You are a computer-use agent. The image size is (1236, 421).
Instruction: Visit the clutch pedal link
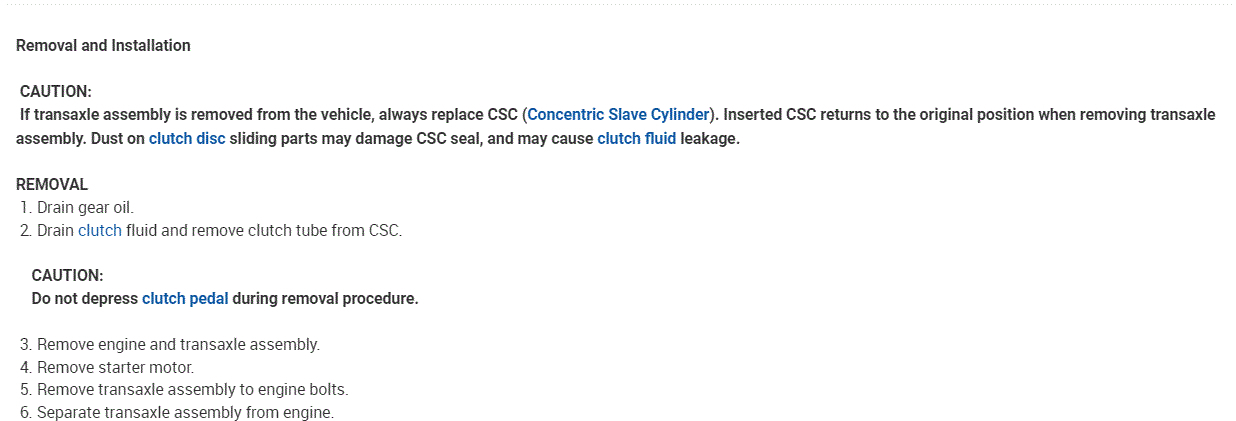[x=185, y=298]
